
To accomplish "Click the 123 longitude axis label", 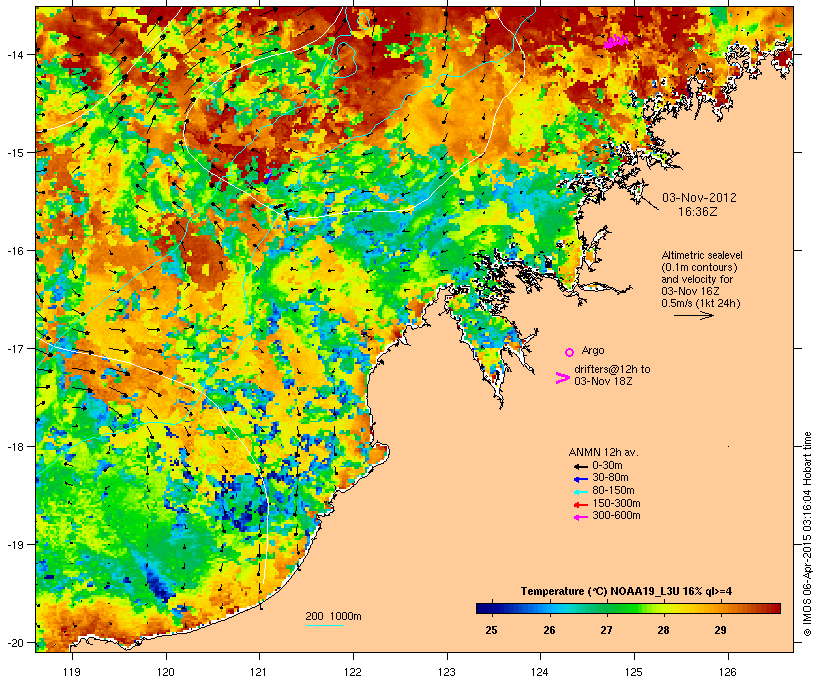I will 447,672.
